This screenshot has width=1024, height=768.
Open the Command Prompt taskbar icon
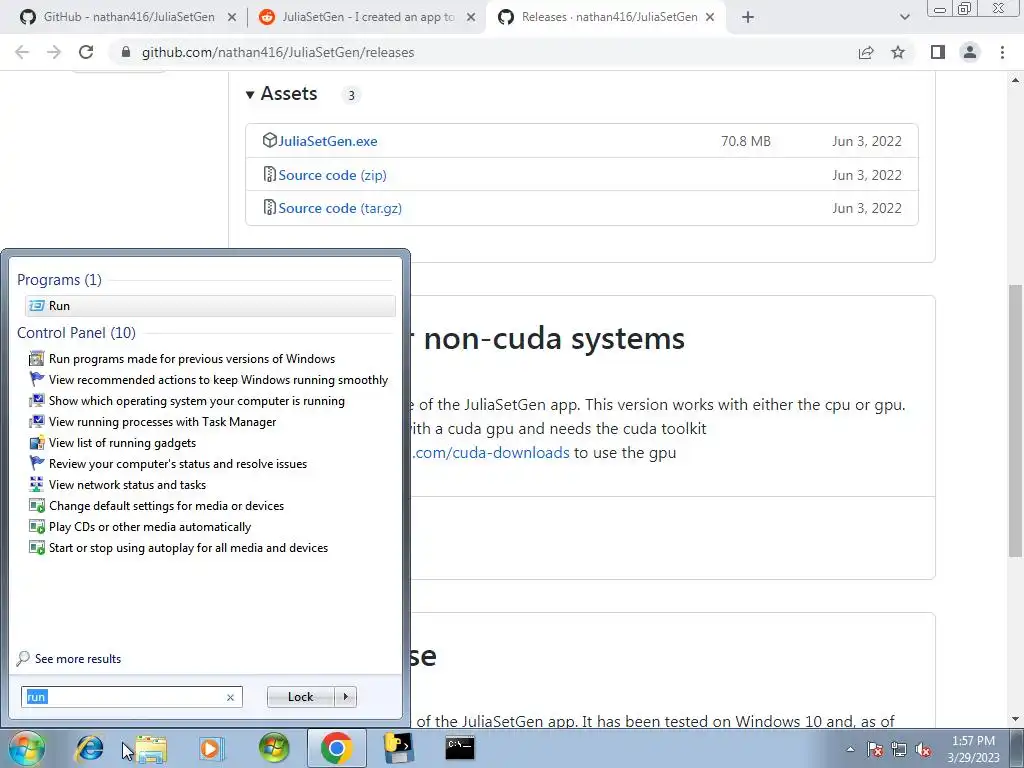[x=460, y=748]
